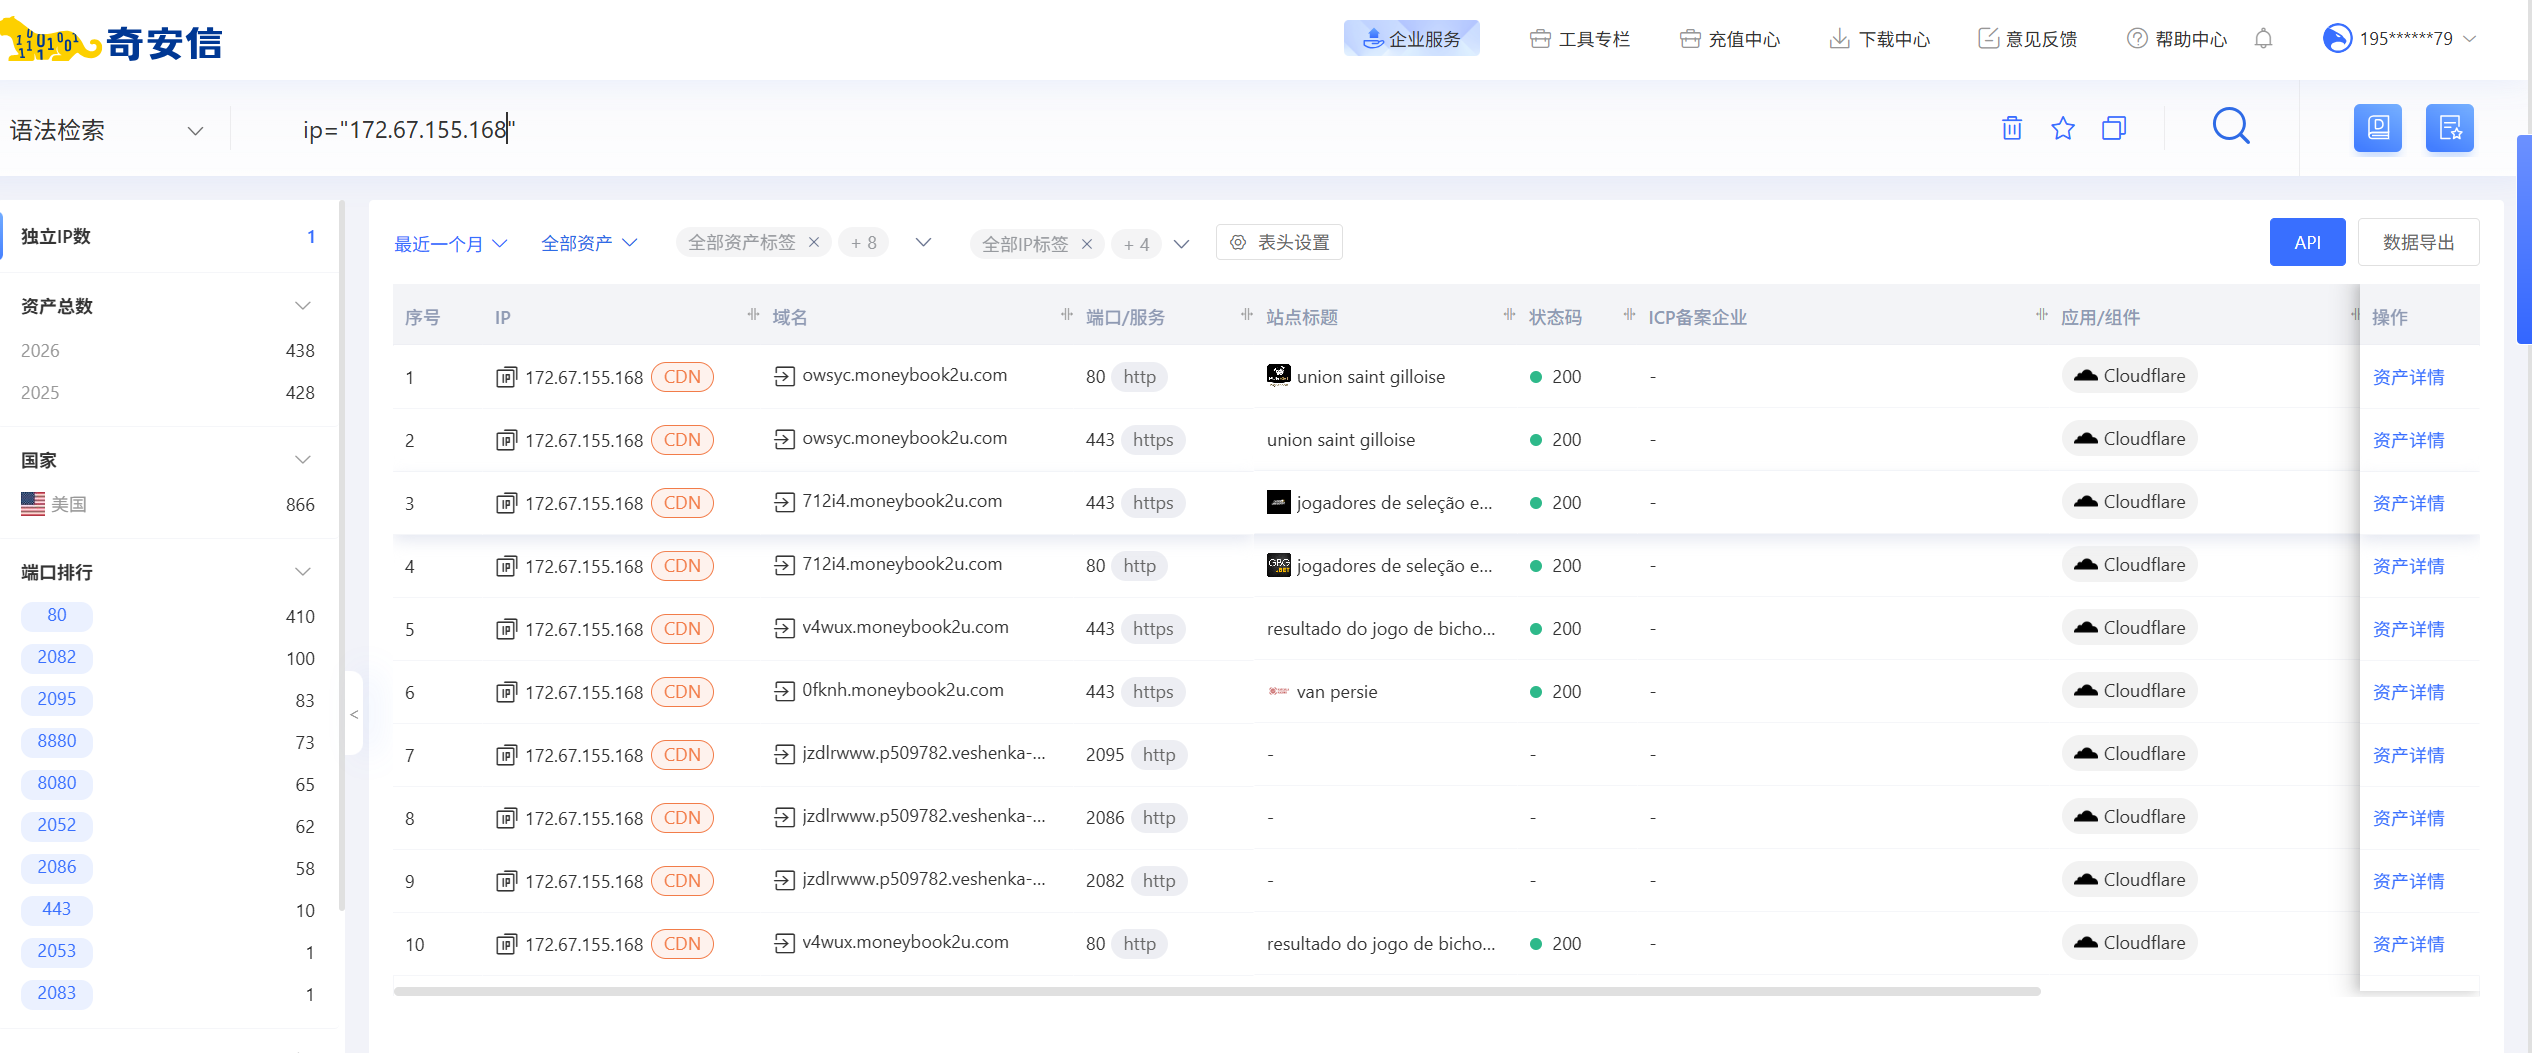The image size is (2532, 1053).
Task: Click the 奇安信 logo
Action: tap(112, 42)
